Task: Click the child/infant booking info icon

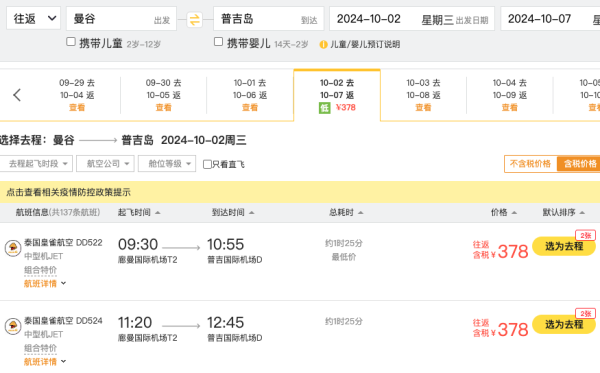Action: coord(323,44)
